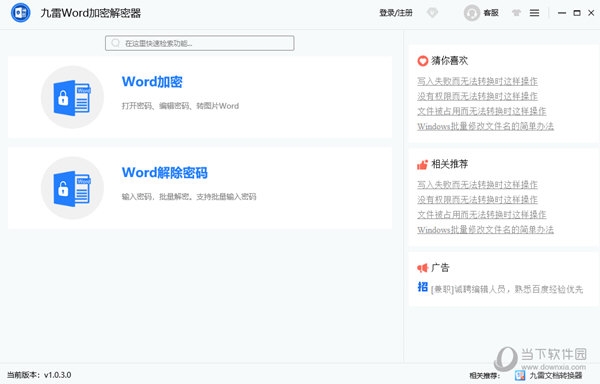Open Windows批量修改文件名 link under 相关推荐 panel
The width and height of the screenshot is (600, 384).
pos(485,229)
